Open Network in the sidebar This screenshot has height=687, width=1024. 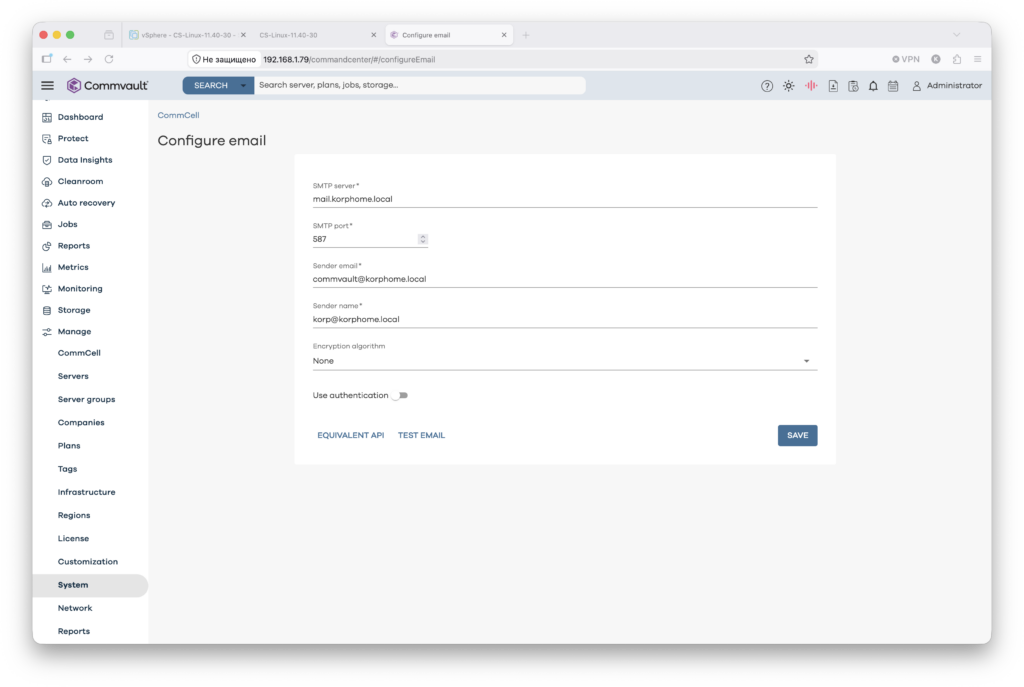coord(75,609)
